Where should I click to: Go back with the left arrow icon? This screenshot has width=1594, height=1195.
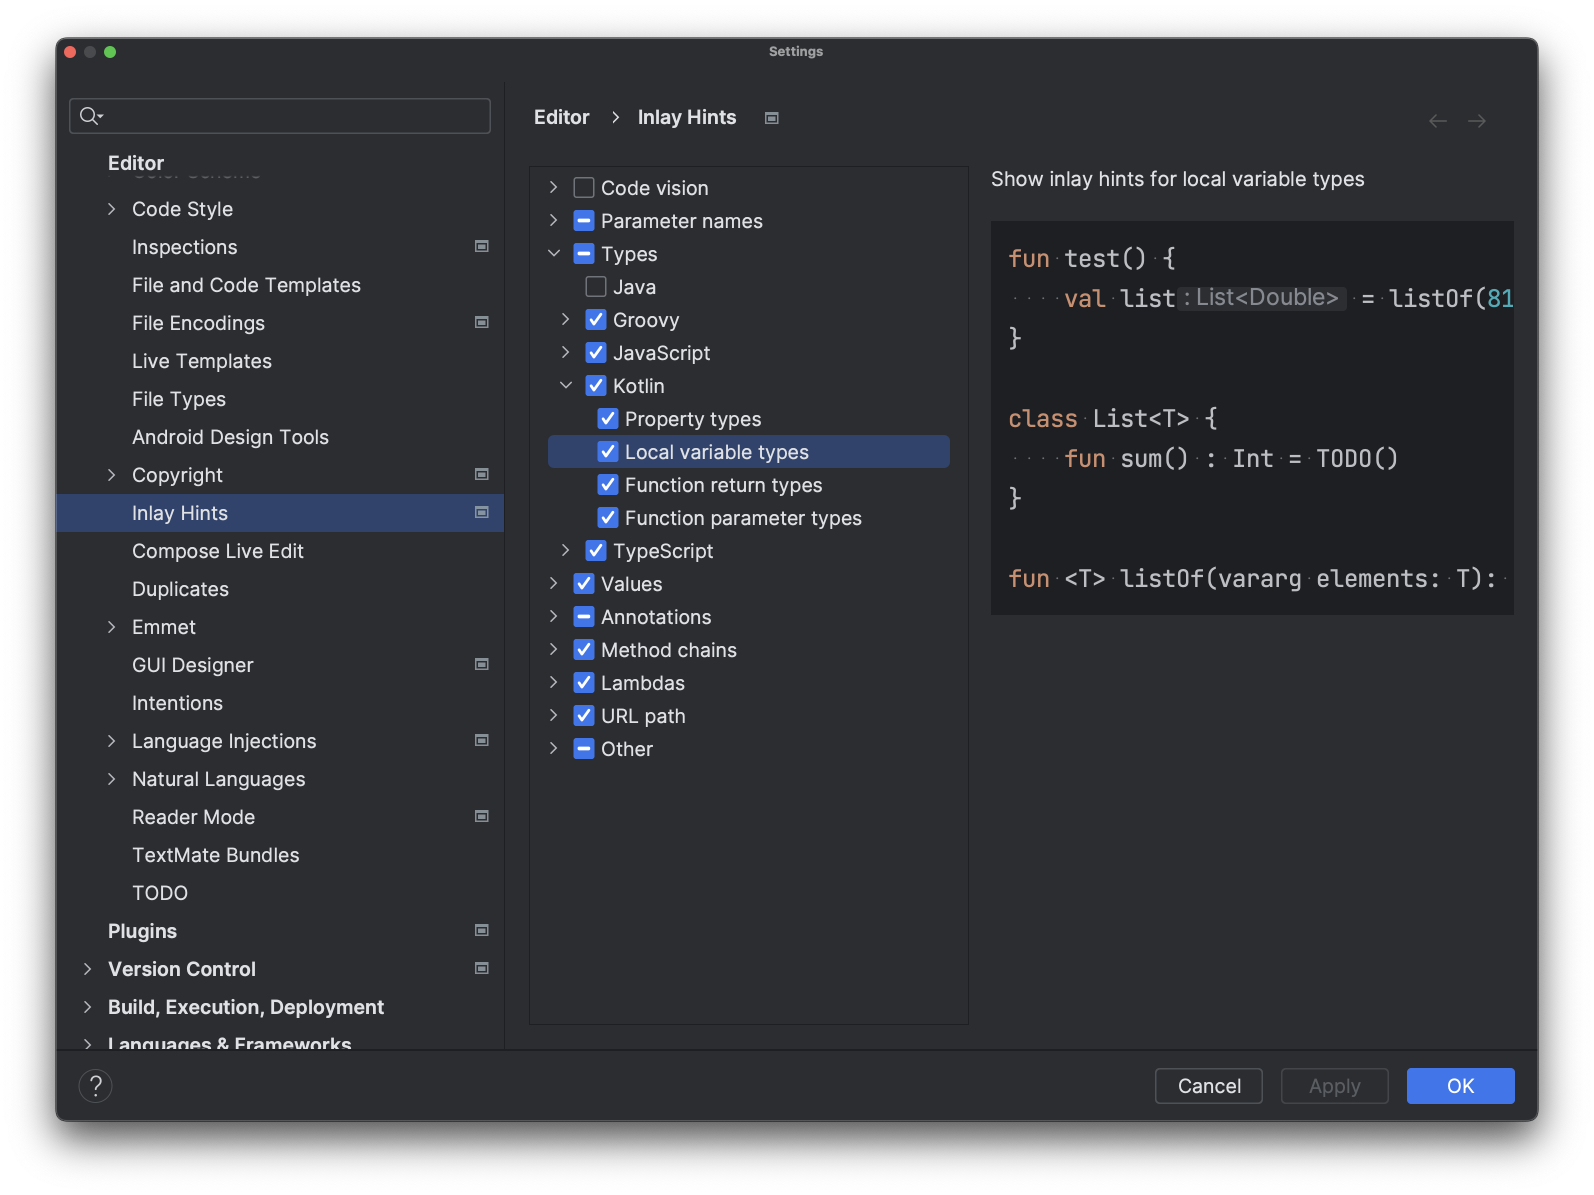click(1438, 121)
